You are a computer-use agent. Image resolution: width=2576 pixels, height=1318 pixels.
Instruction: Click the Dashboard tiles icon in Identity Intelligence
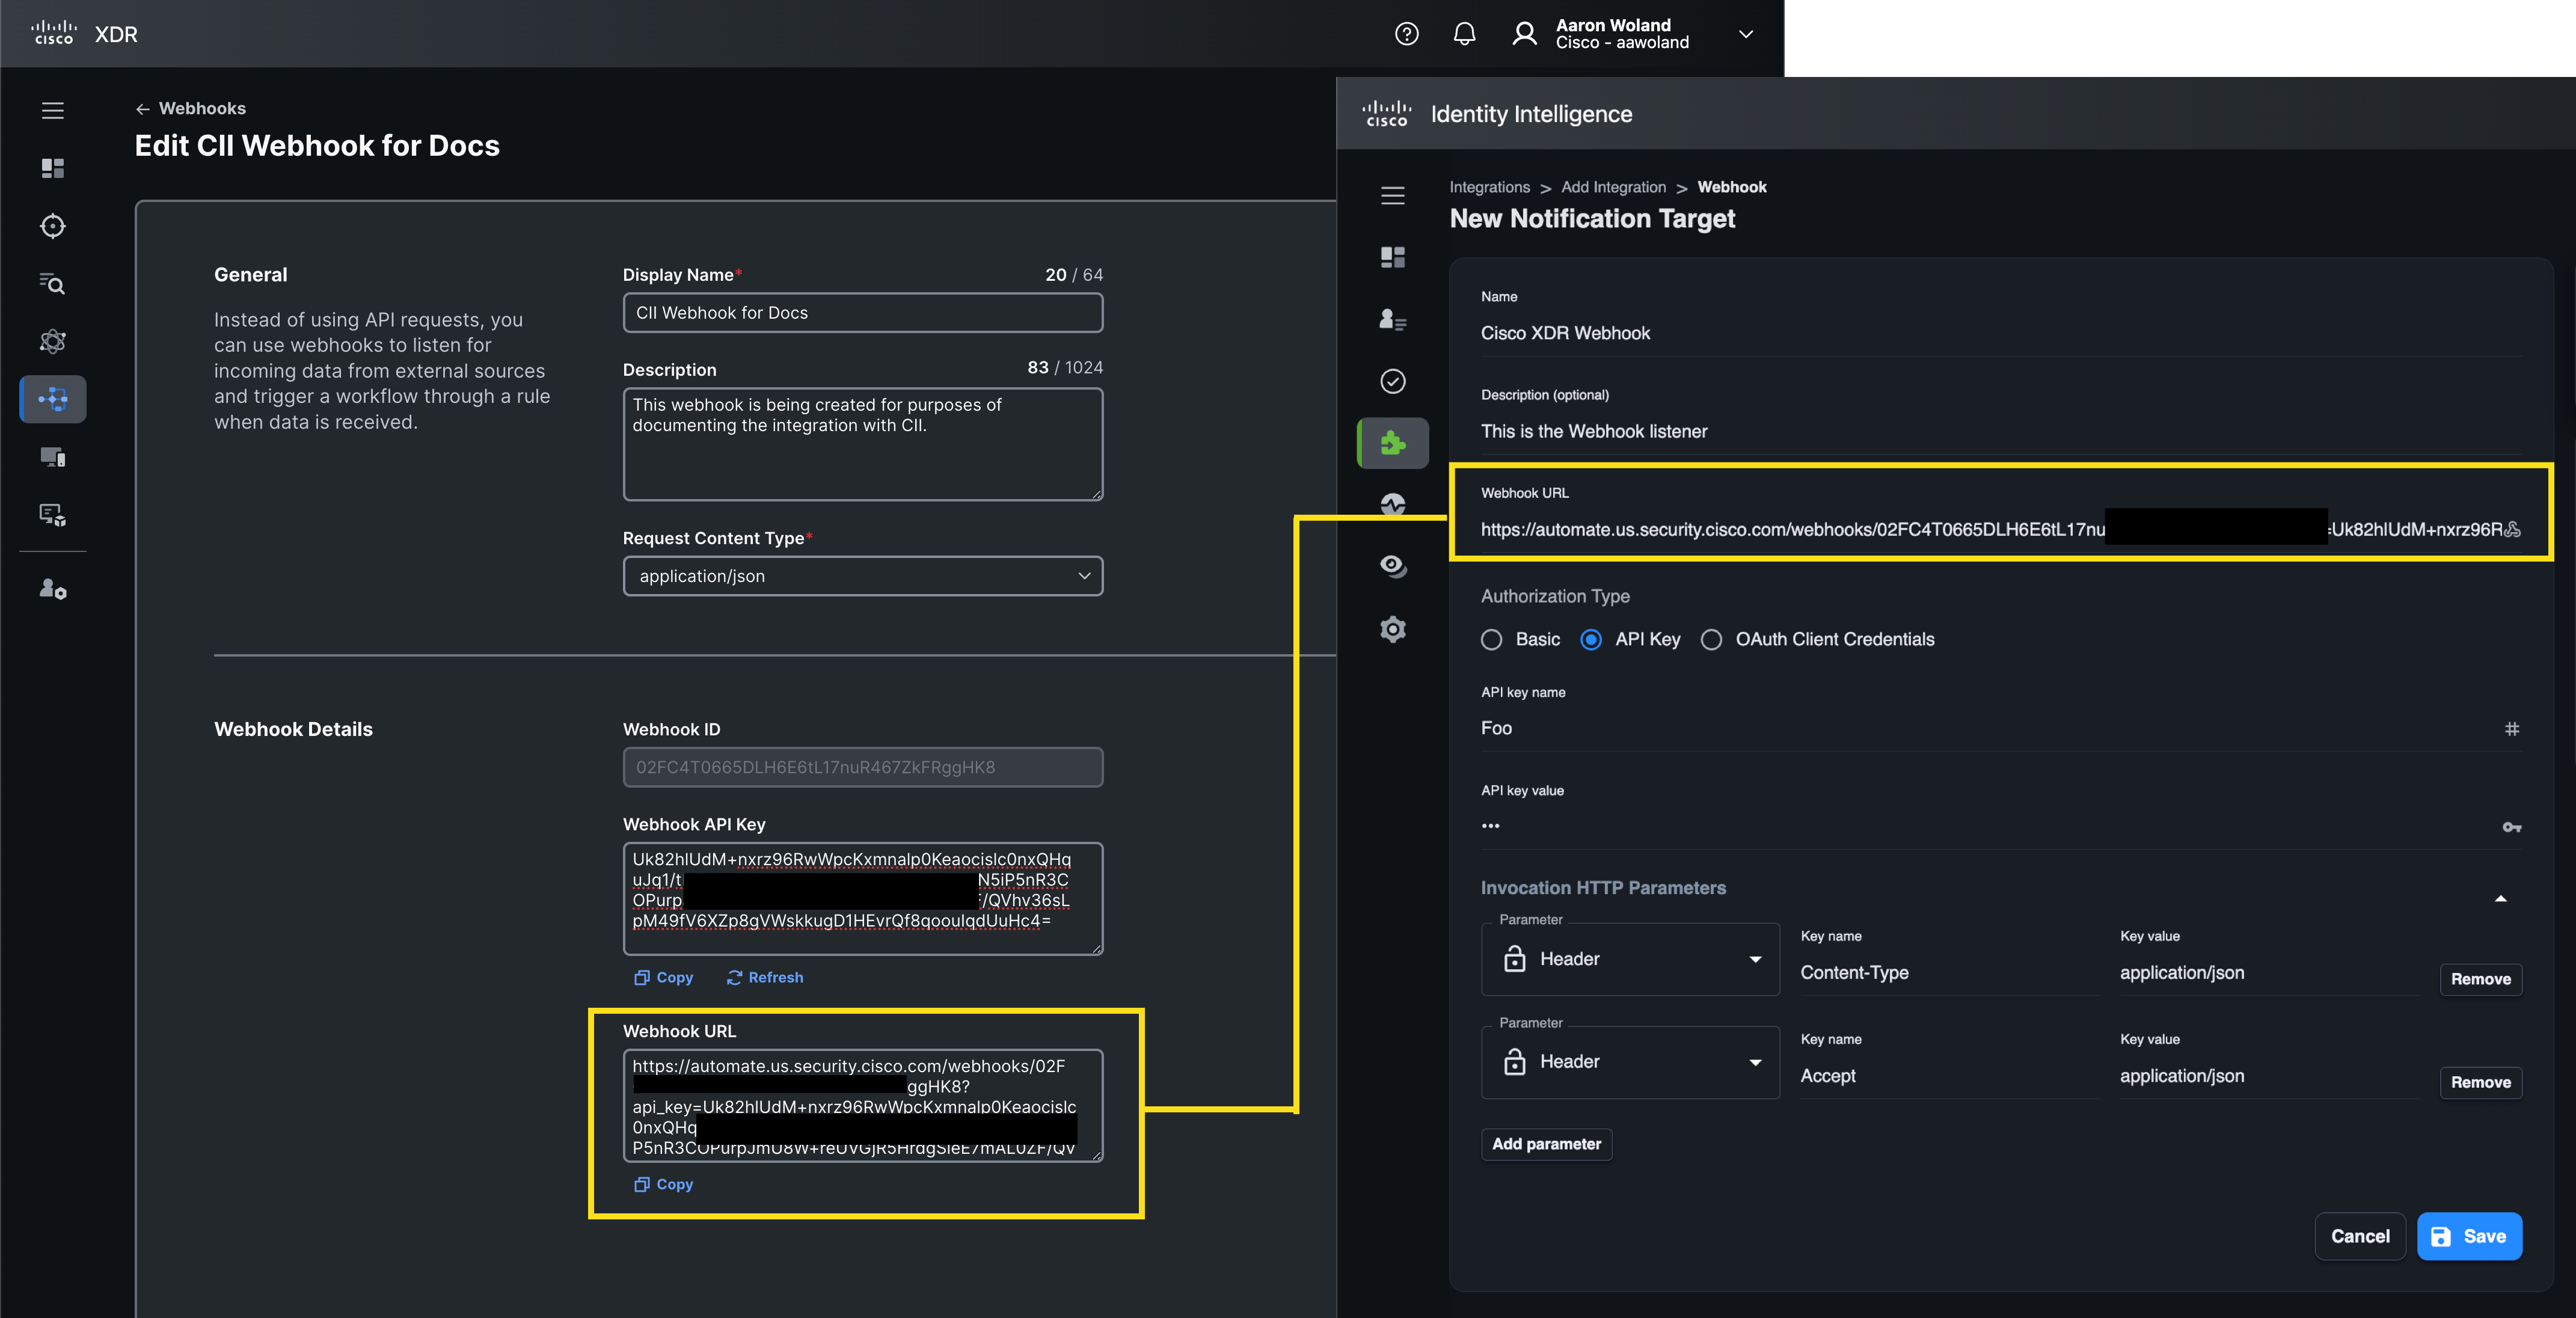point(1392,257)
